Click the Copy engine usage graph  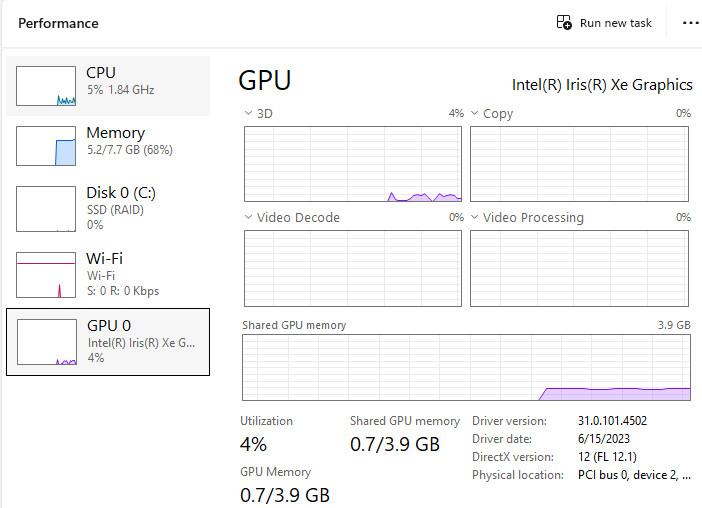point(579,164)
